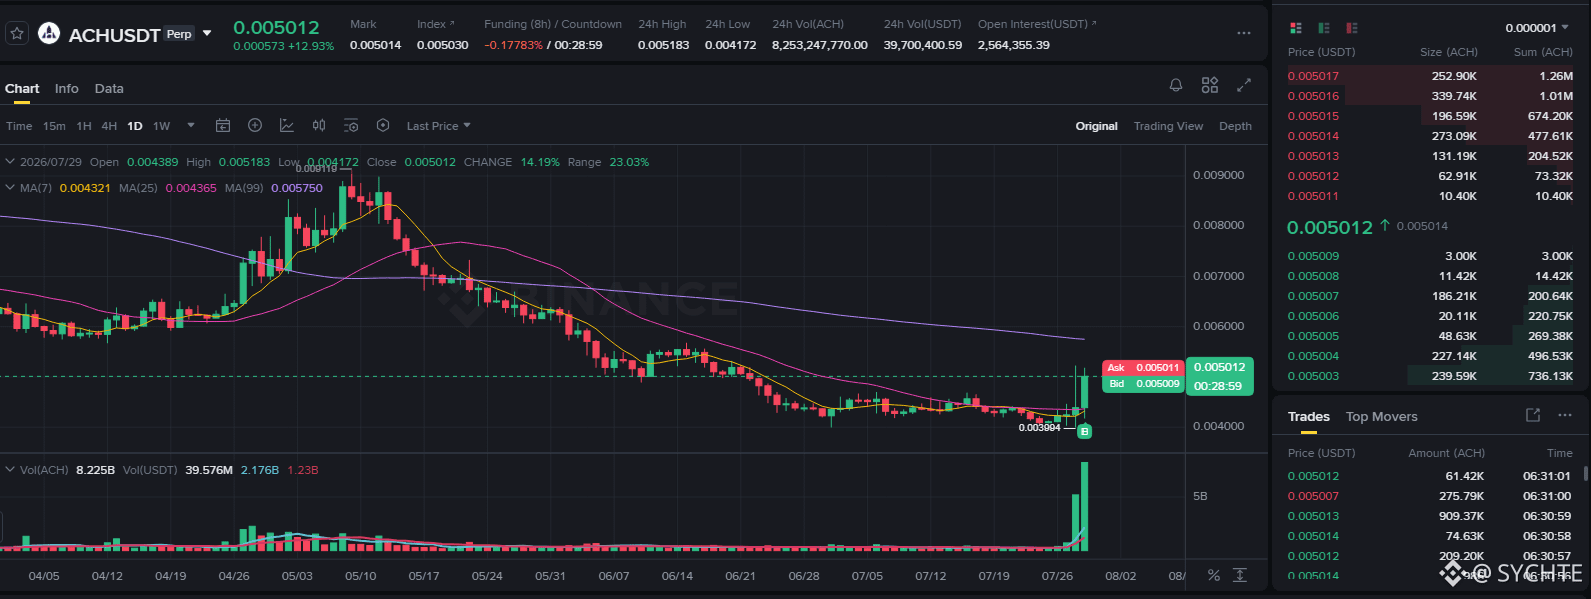Open the order book 0.000001 precision dropdown

(1538, 28)
